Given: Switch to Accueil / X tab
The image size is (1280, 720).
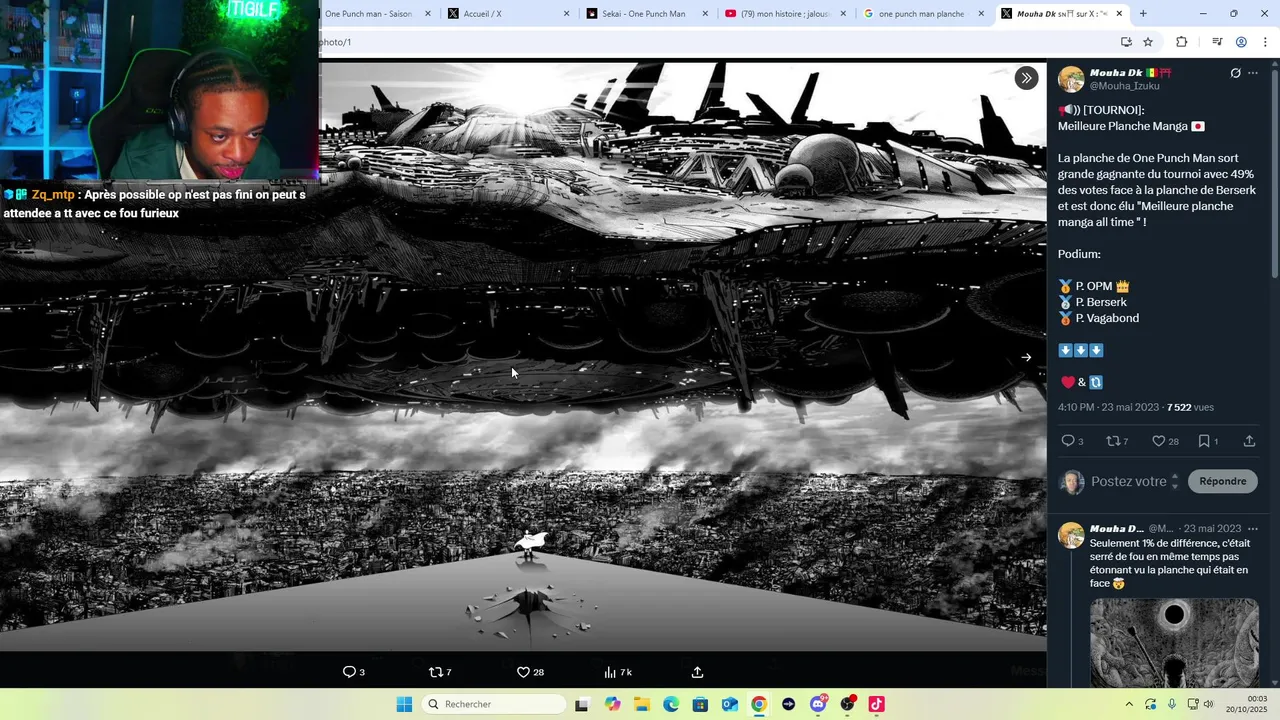Looking at the screenshot, I should (509, 14).
